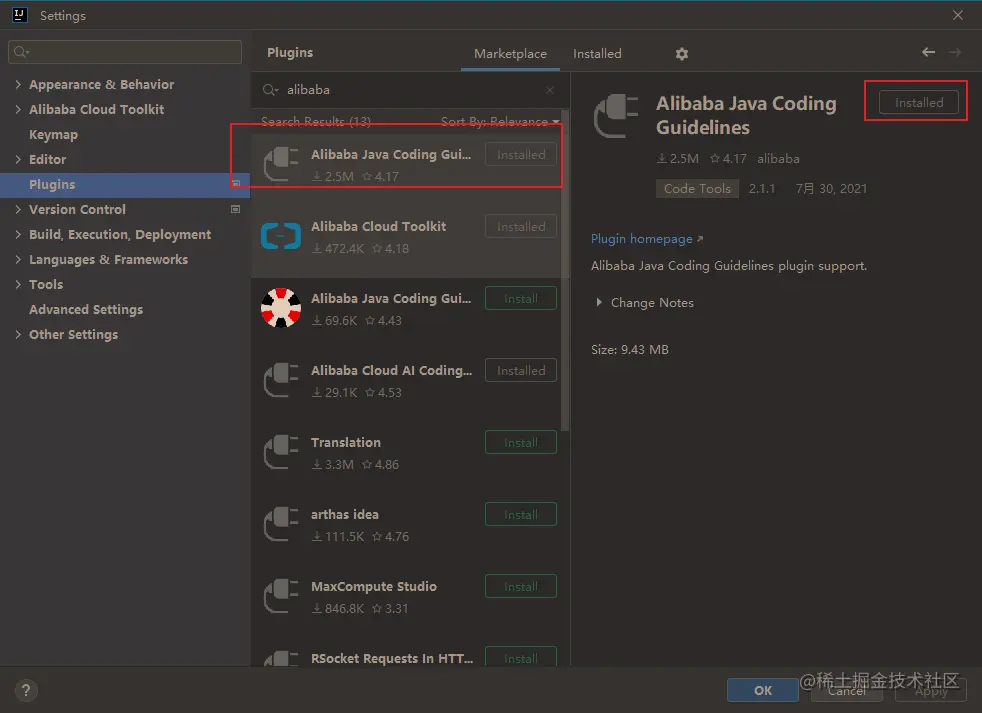Install the MaxCompute Studio plugin
982x713 pixels.
click(x=520, y=586)
